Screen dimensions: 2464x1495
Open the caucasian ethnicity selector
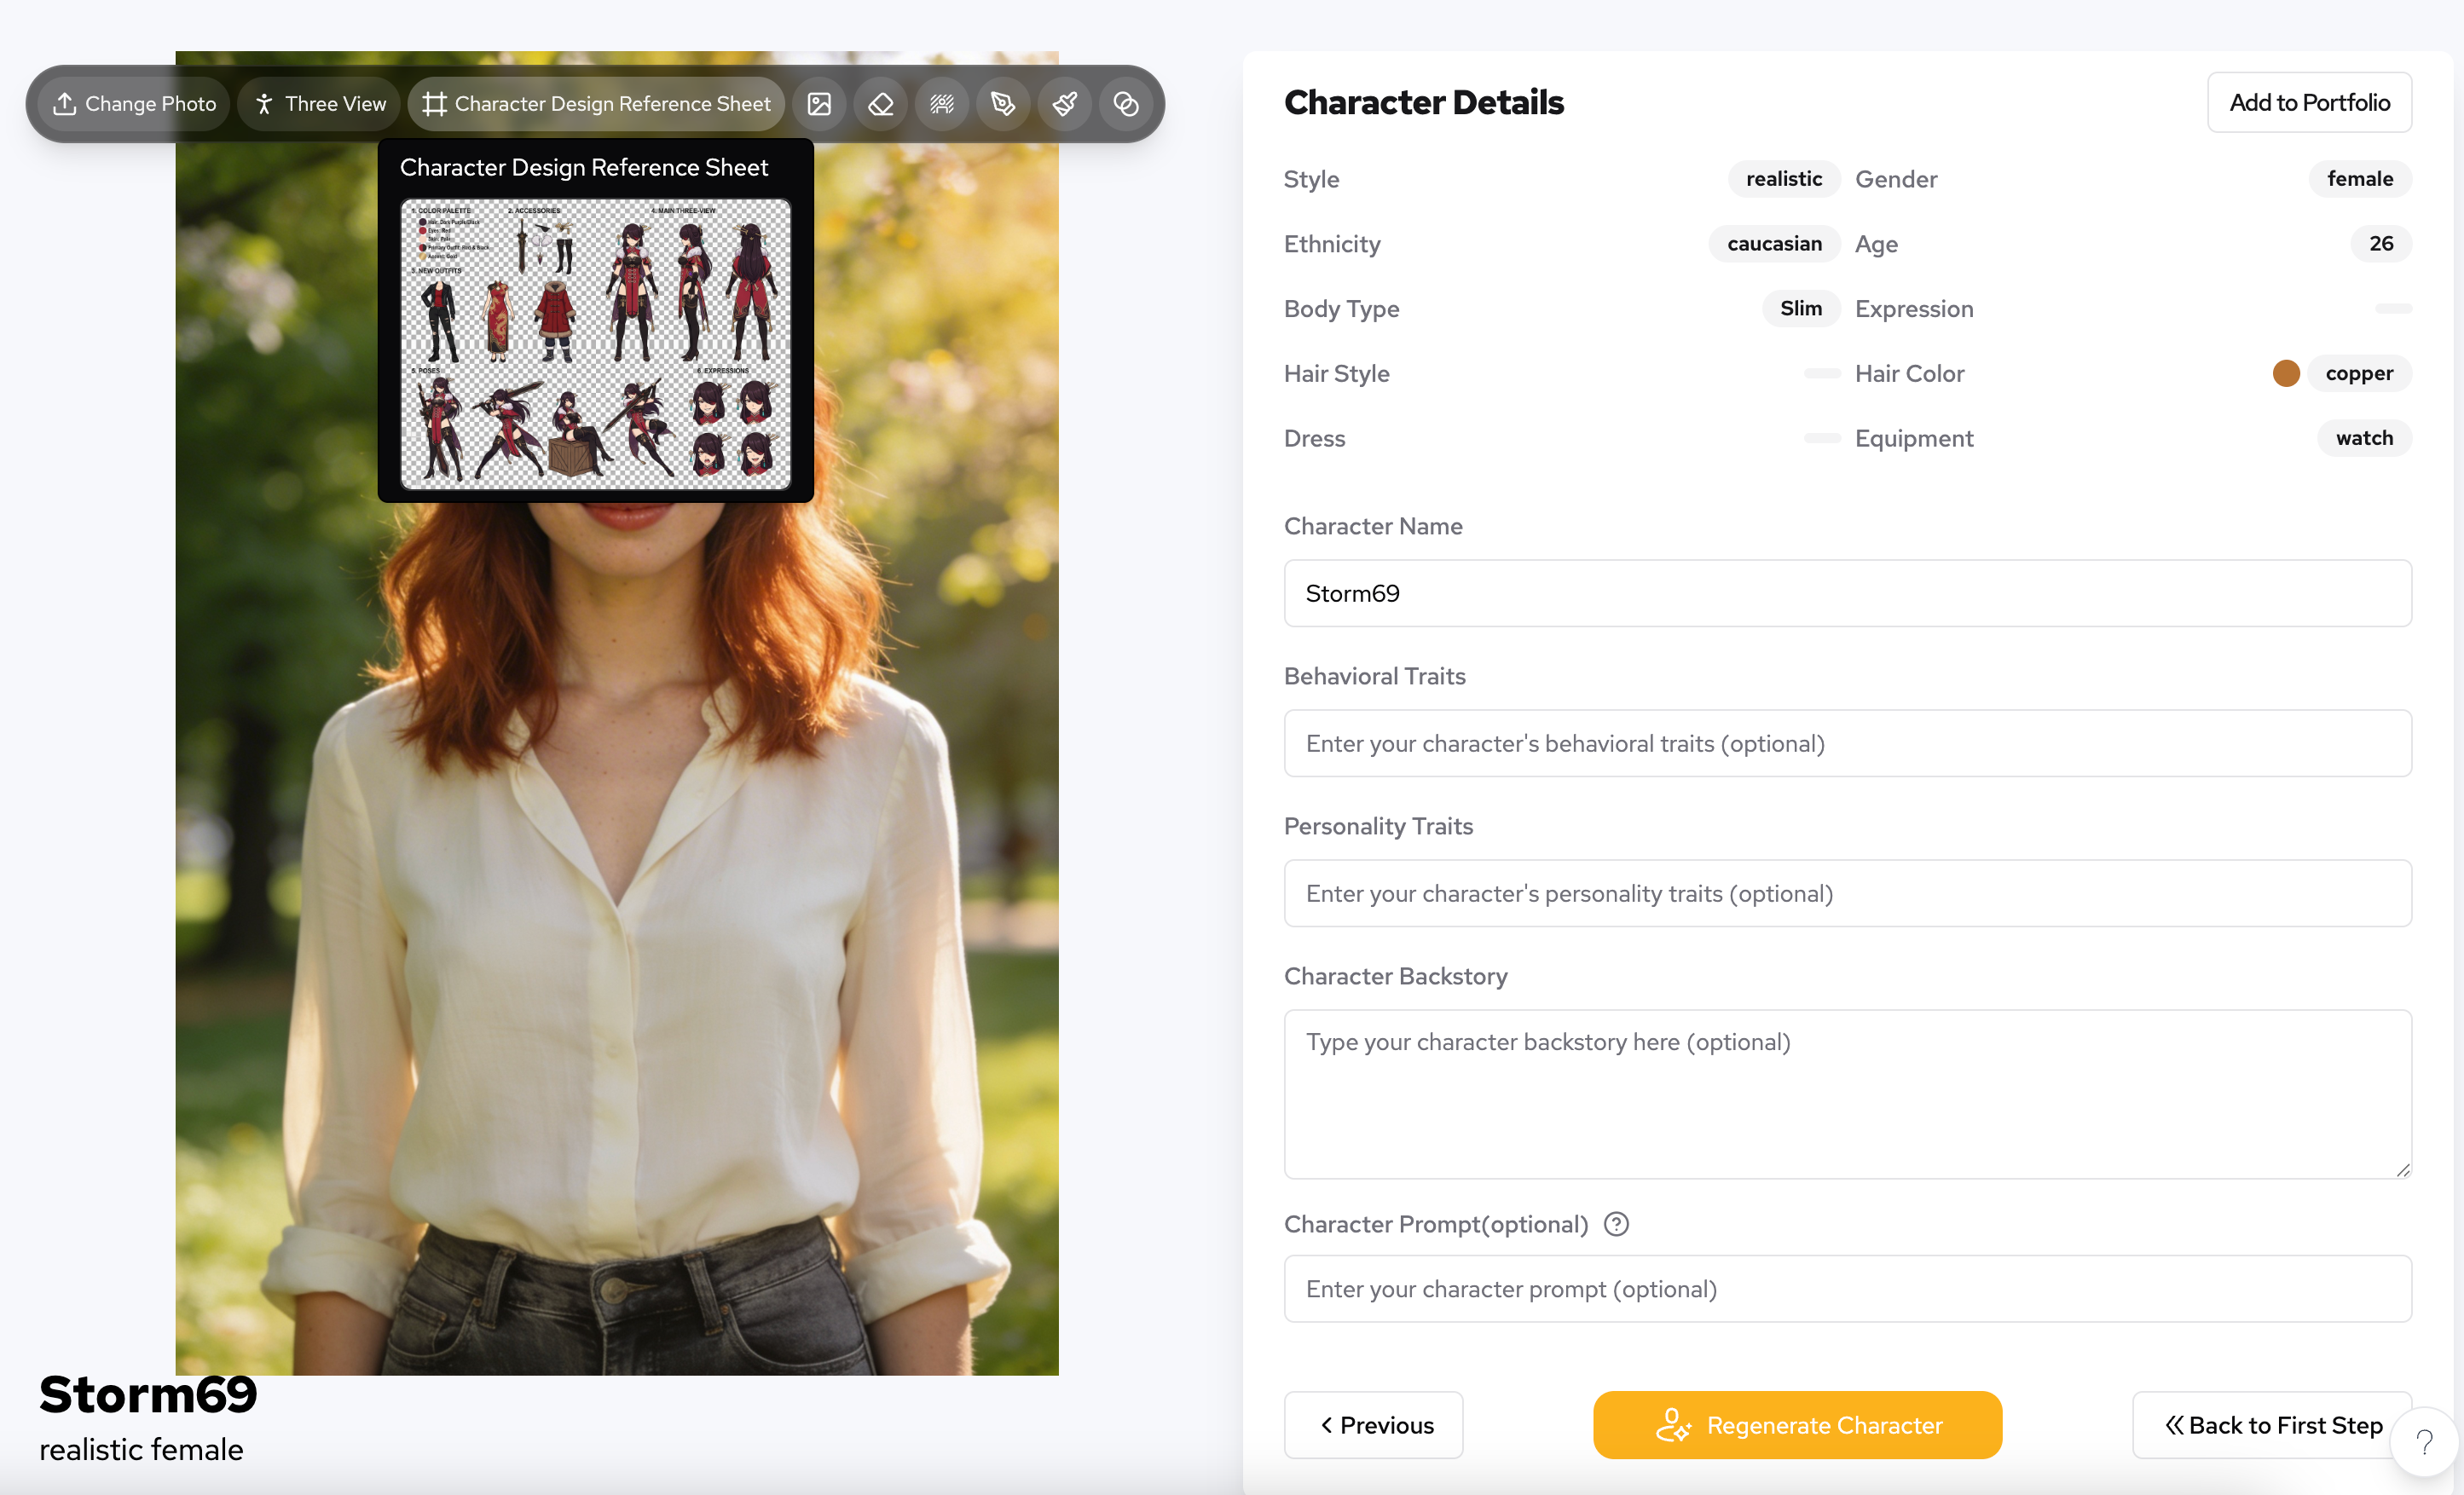(x=1774, y=243)
